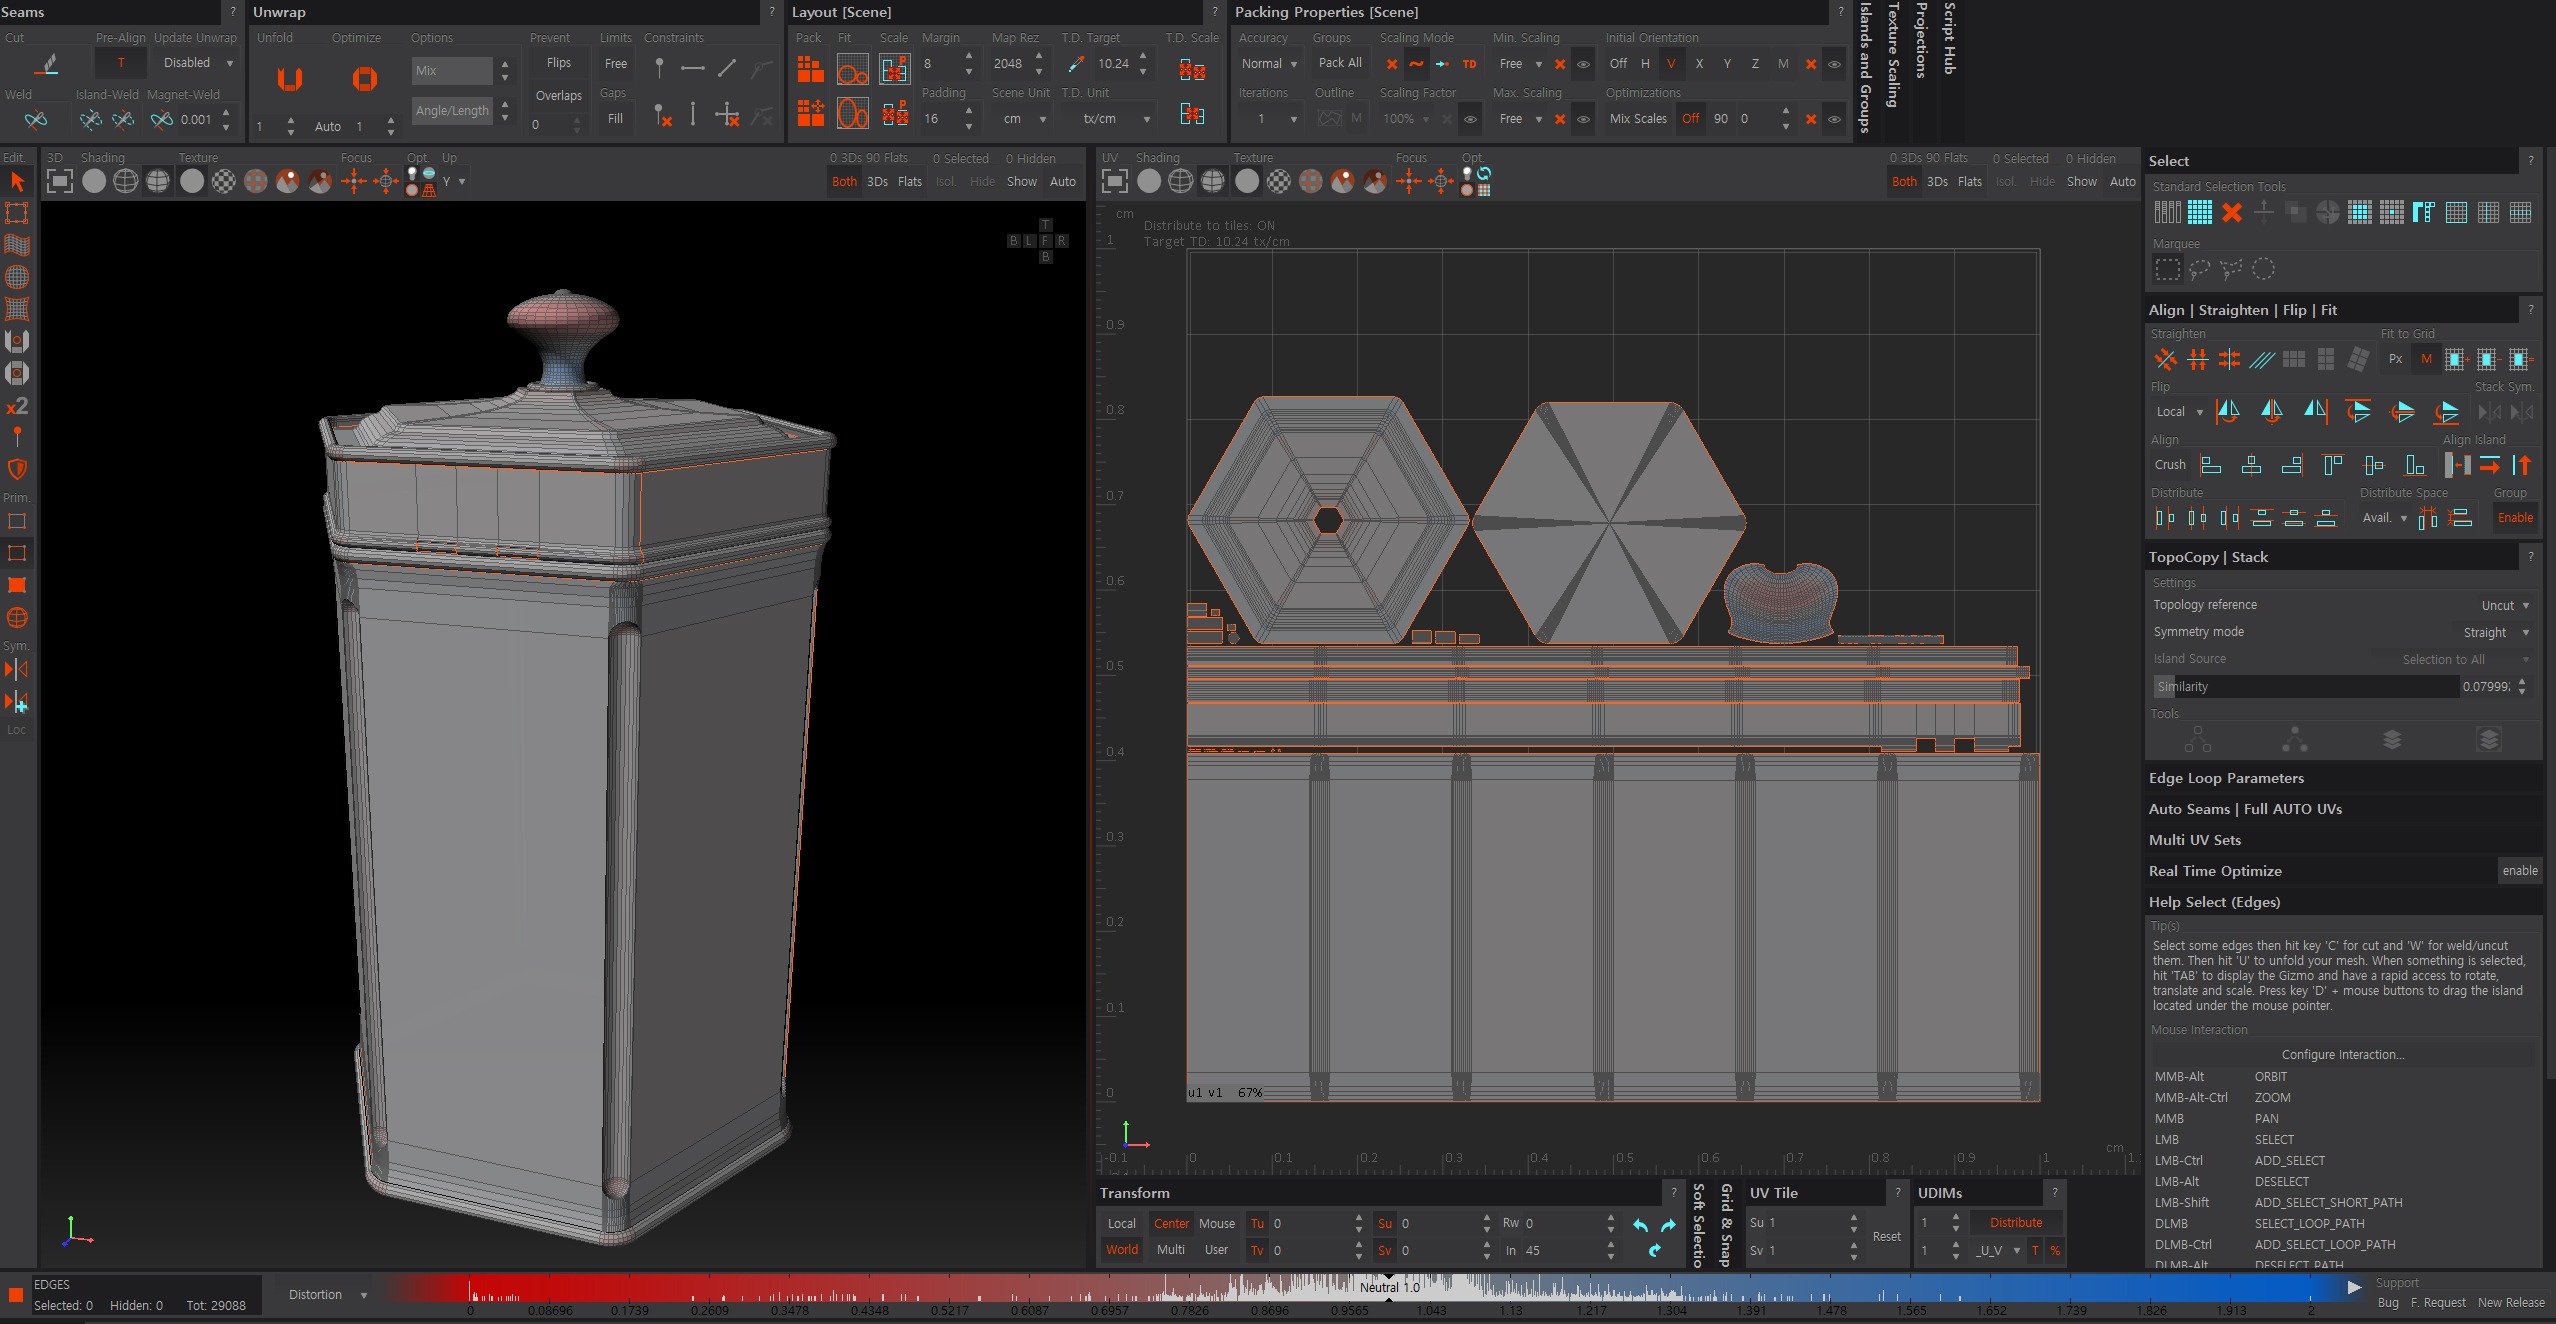This screenshot has width=2556, height=1324.
Task: Open the Accuracy Normal dropdown
Action: coord(1268,64)
